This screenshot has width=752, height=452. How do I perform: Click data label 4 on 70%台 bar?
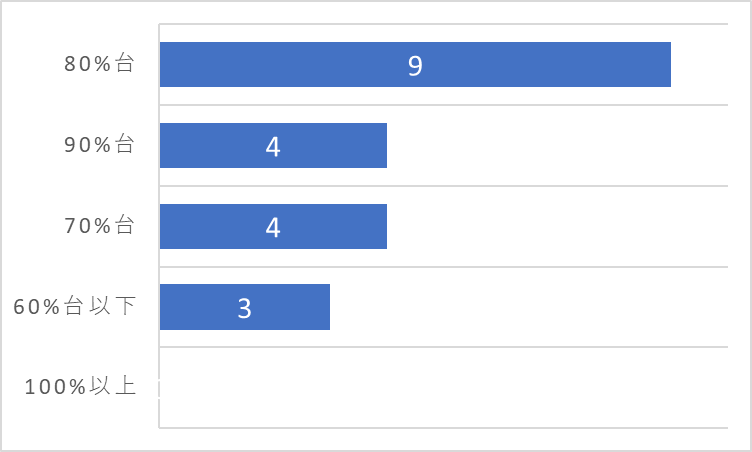click(273, 228)
